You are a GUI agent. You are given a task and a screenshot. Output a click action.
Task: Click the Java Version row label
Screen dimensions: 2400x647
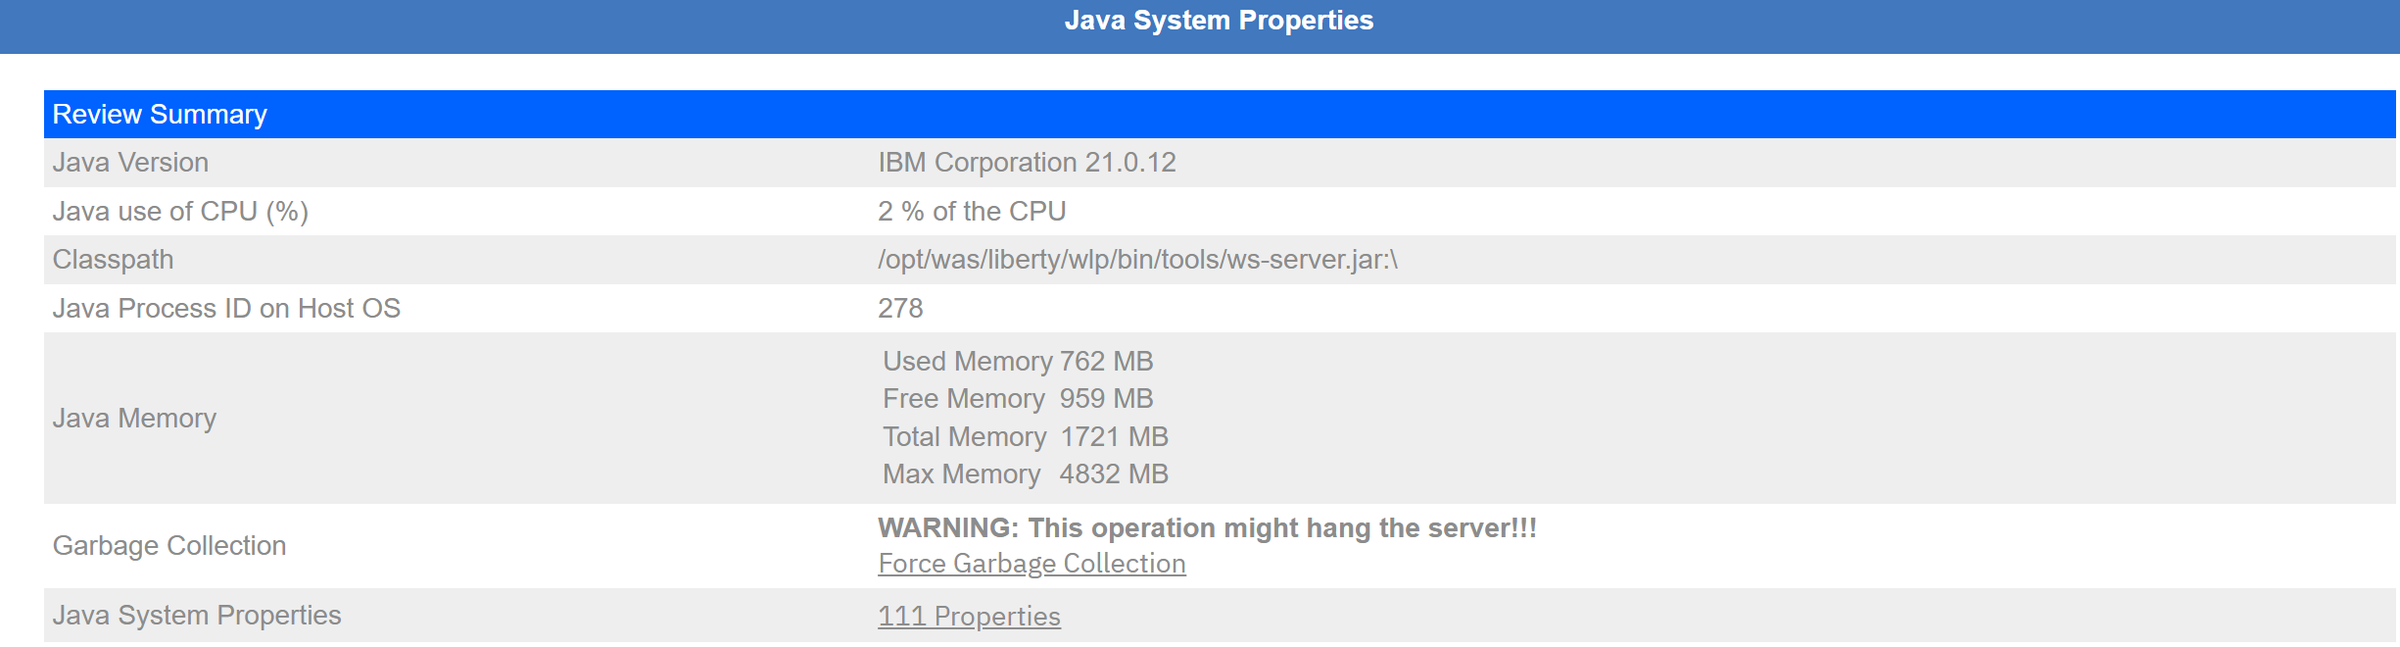click(131, 162)
